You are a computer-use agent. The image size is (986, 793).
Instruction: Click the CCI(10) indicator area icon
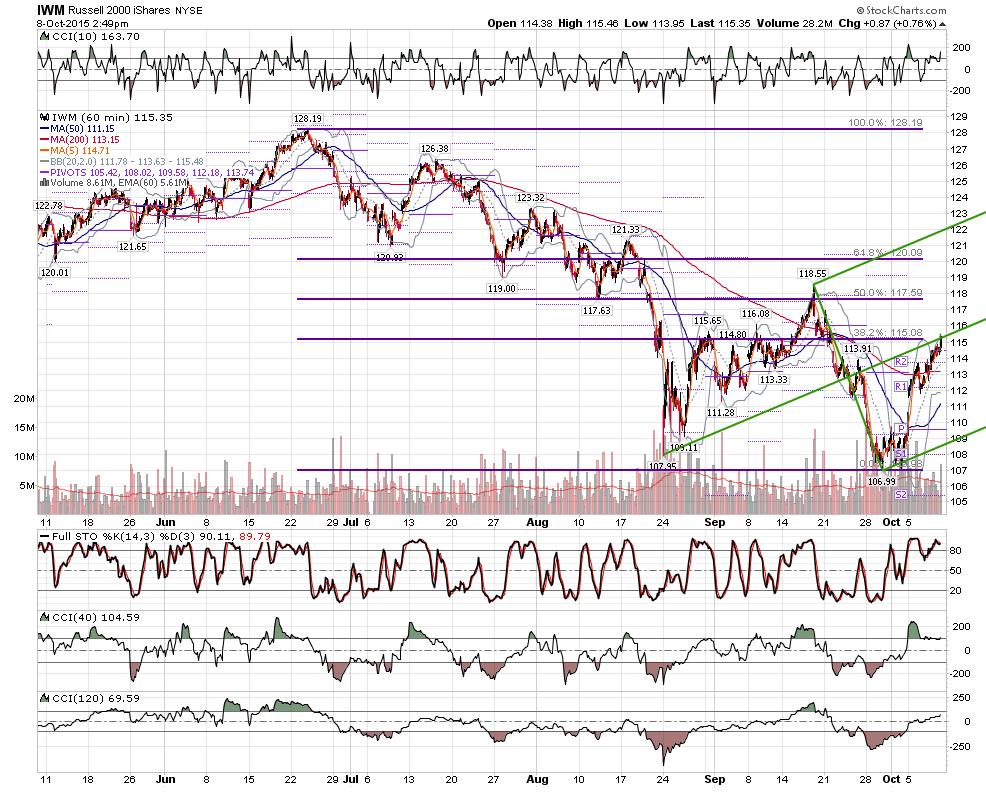[x=44, y=36]
